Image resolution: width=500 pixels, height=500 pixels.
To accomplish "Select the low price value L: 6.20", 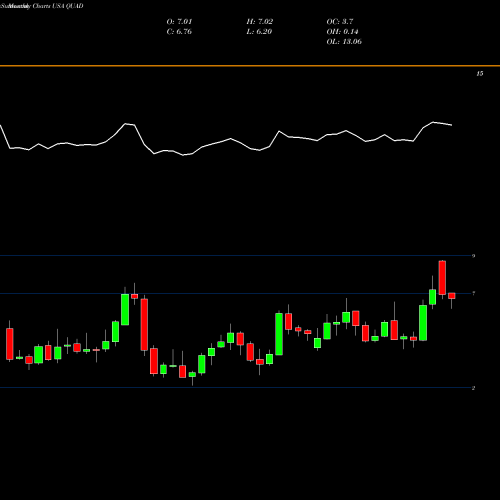I will tap(259, 32).
